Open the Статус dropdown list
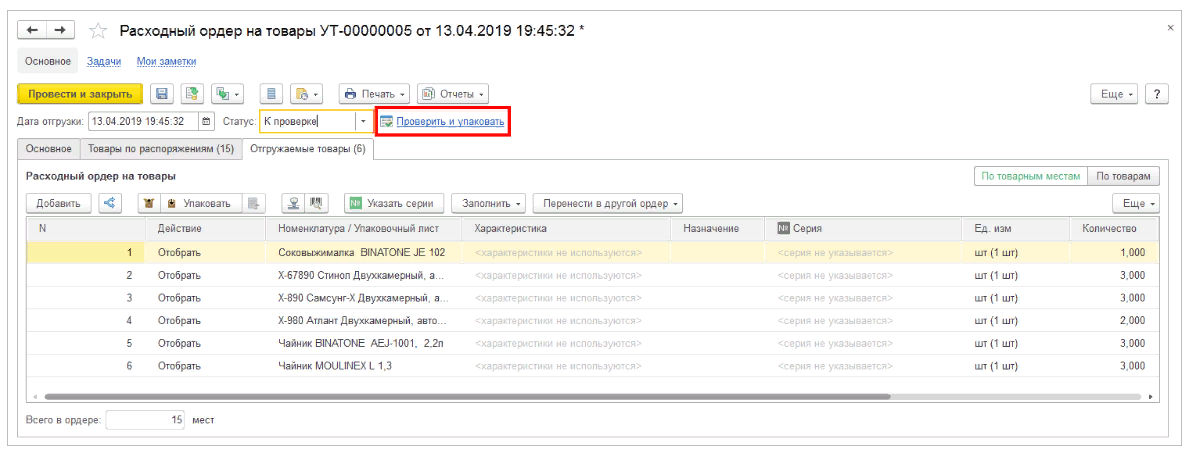Image resolution: width=1190 pixels, height=463 pixels. click(364, 122)
